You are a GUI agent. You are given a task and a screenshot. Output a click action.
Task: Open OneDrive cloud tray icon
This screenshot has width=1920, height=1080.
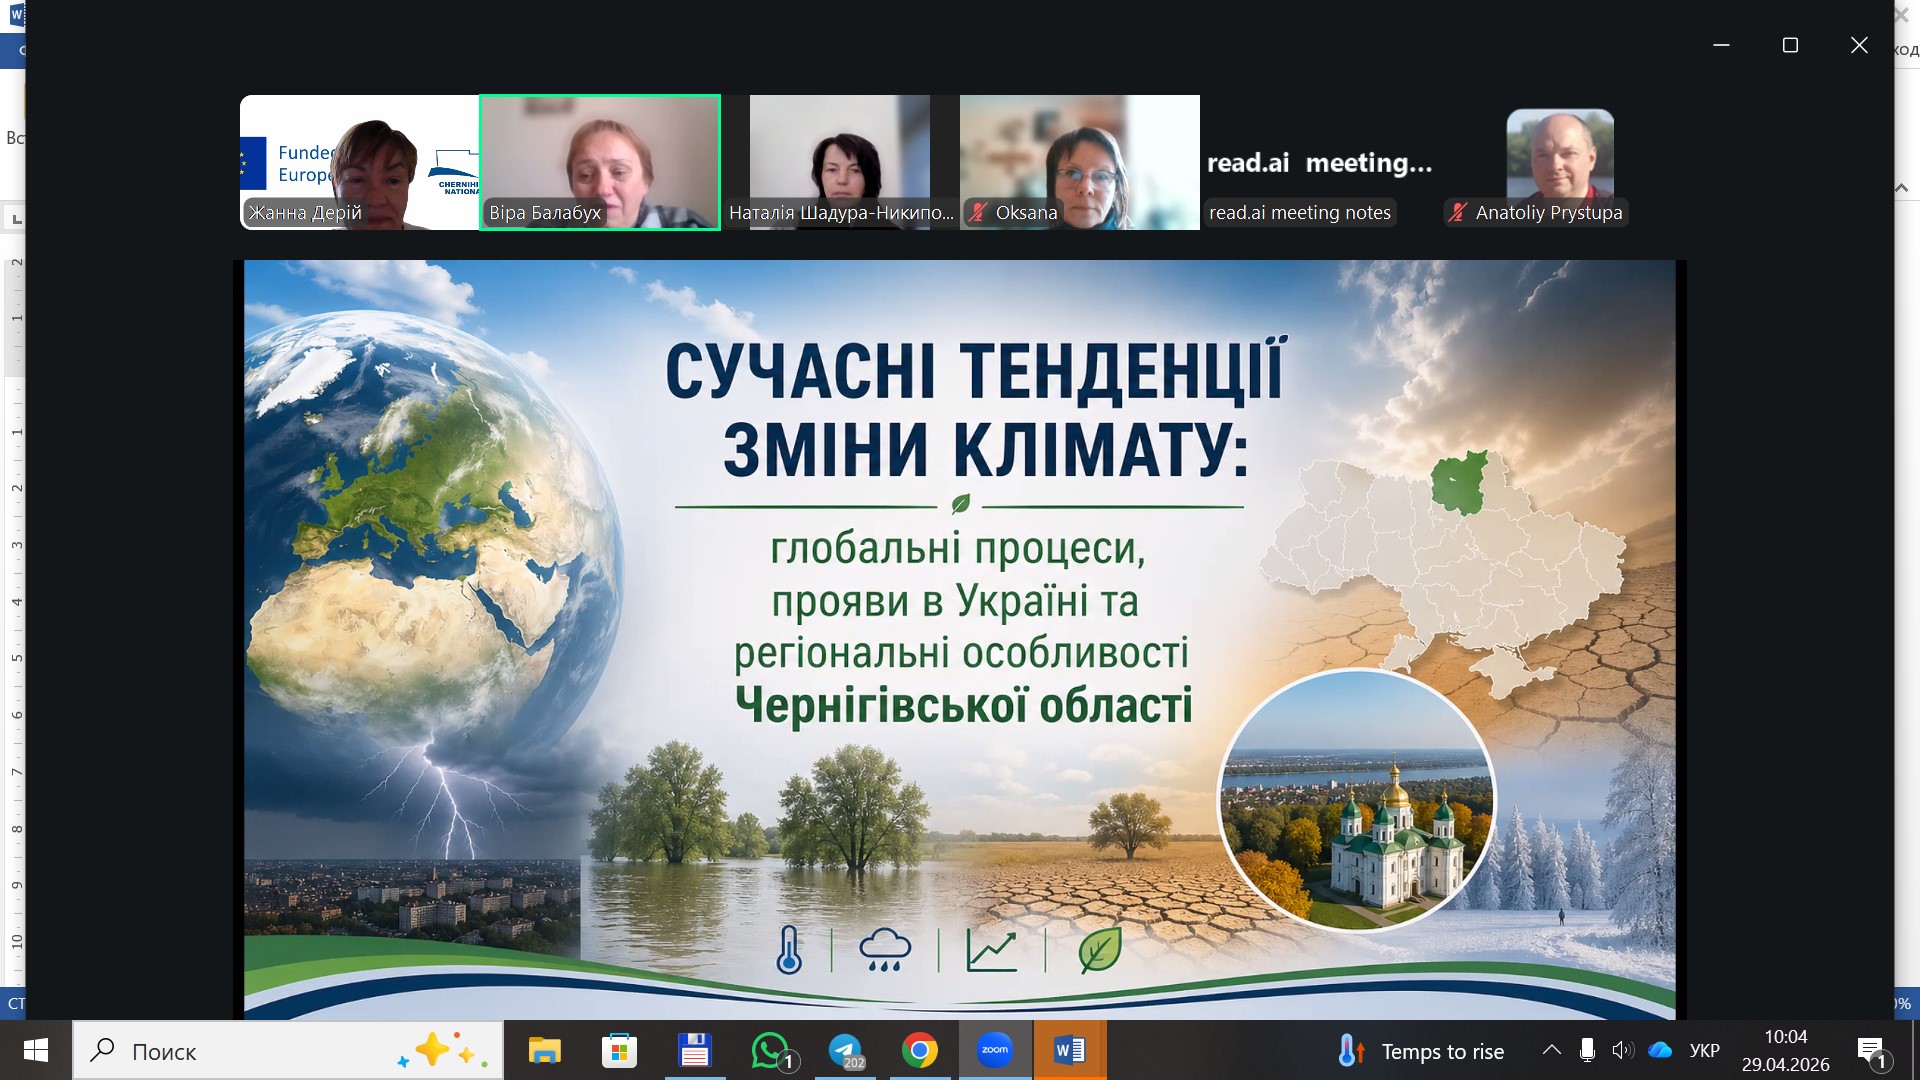1660,1050
